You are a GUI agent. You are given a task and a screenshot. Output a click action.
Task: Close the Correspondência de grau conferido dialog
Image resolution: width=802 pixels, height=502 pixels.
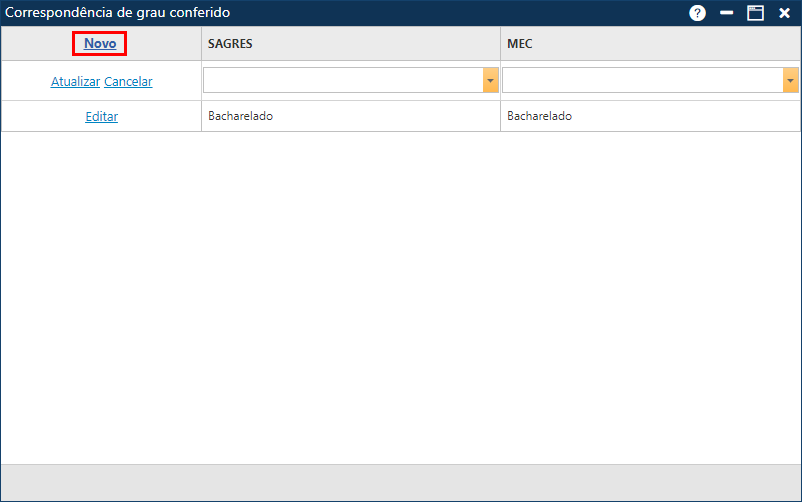point(784,13)
